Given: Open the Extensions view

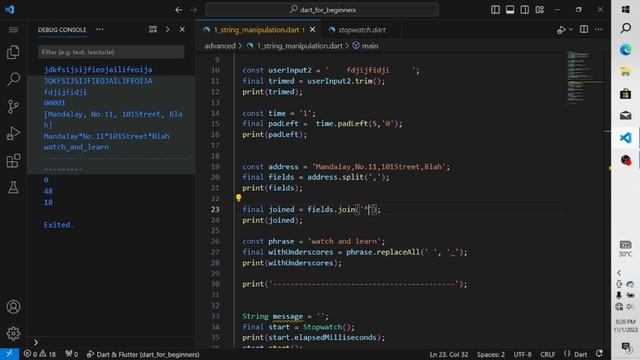Looking at the screenshot, I should (x=13, y=160).
